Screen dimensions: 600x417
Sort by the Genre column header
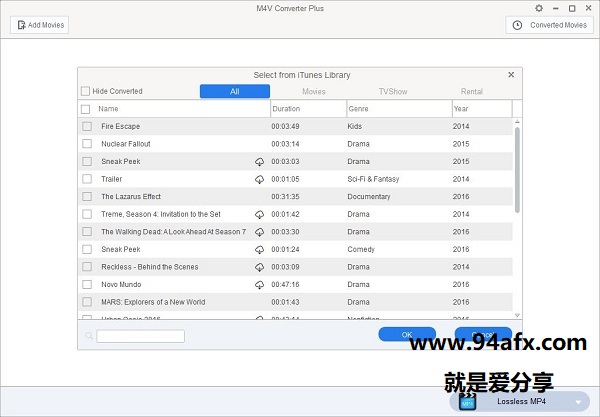pos(358,109)
